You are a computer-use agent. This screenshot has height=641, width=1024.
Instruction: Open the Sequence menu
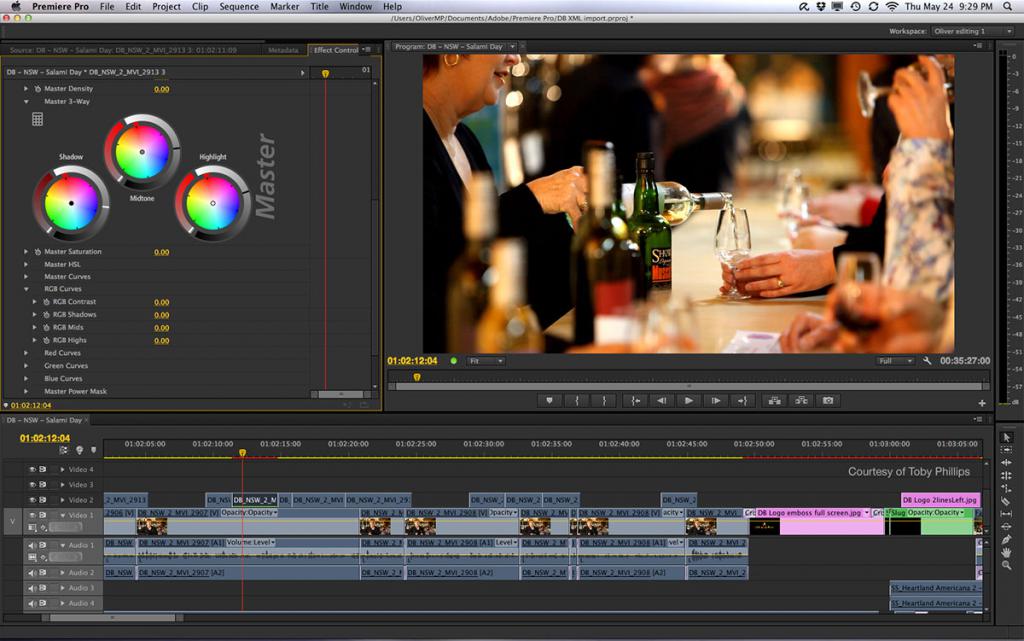click(239, 6)
